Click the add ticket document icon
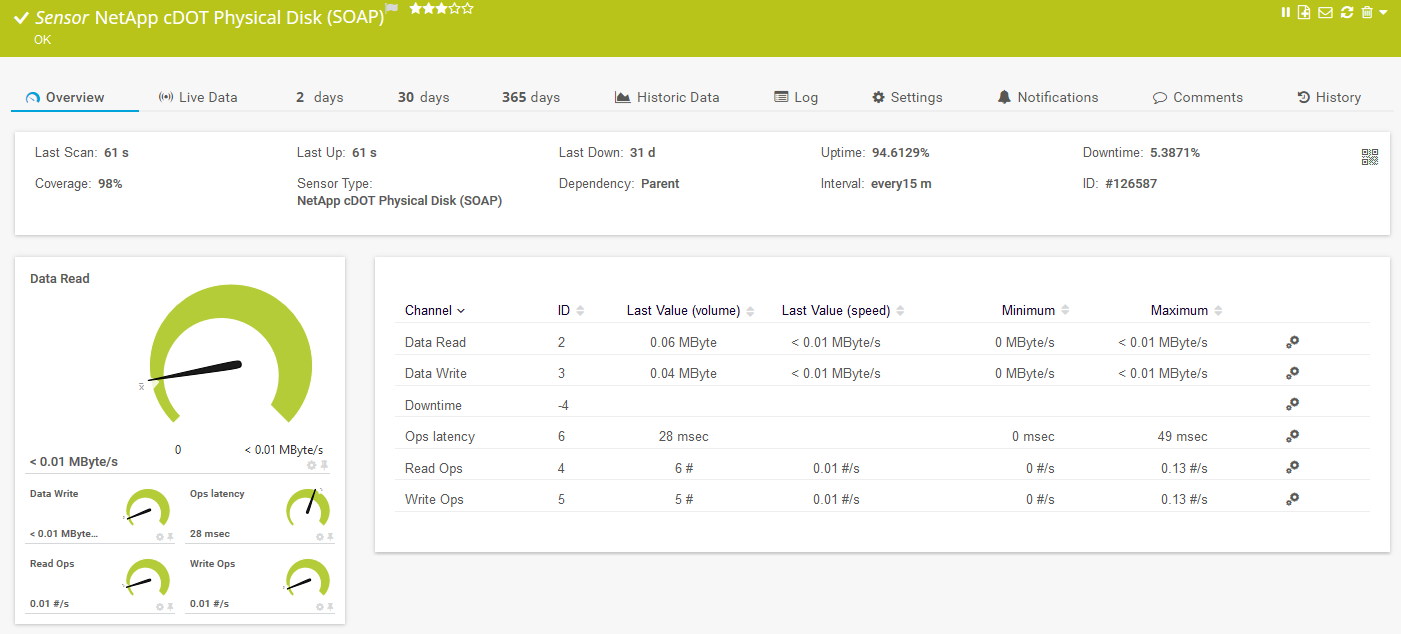The height and width of the screenshot is (634, 1401). tap(1304, 12)
